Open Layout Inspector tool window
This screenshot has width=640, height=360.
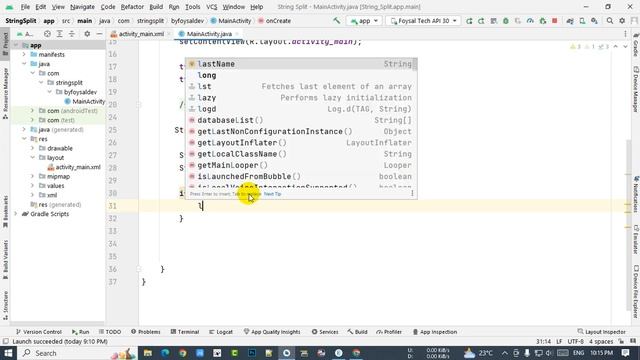coord(601,332)
